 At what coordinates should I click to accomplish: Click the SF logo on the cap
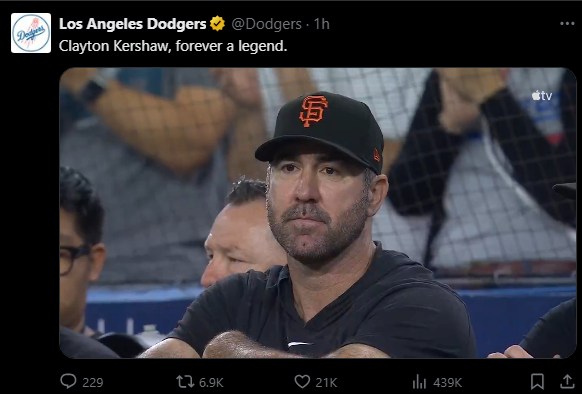(x=314, y=111)
